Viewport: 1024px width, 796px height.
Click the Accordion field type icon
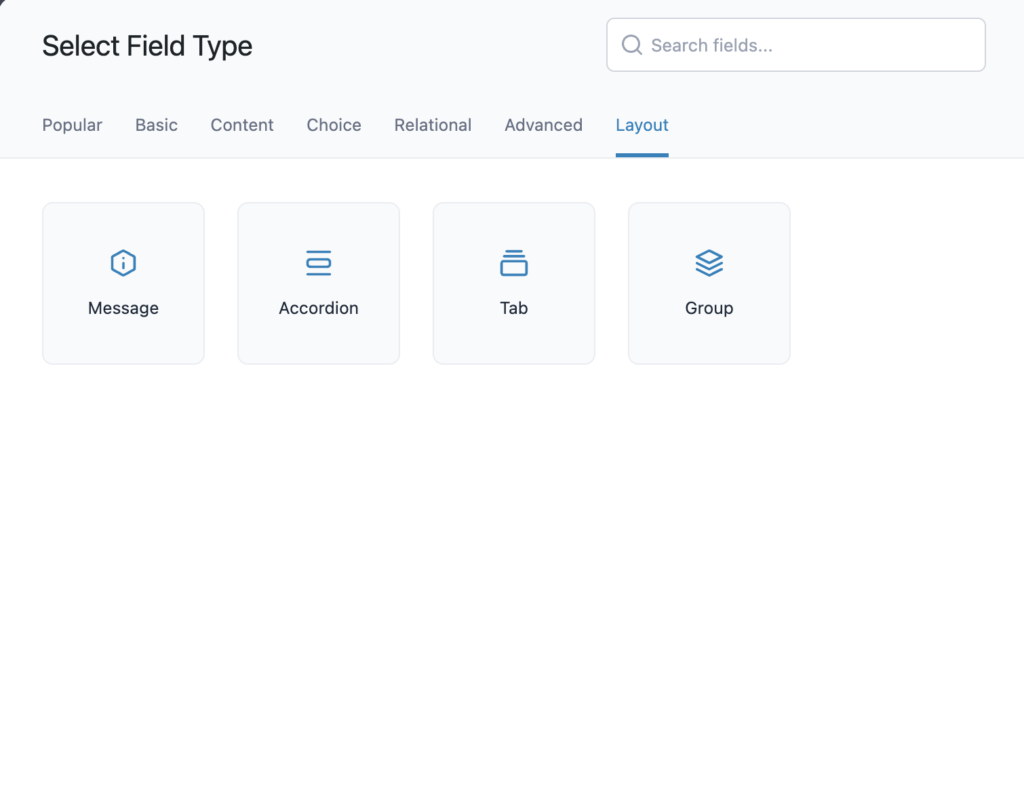coord(319,263)
